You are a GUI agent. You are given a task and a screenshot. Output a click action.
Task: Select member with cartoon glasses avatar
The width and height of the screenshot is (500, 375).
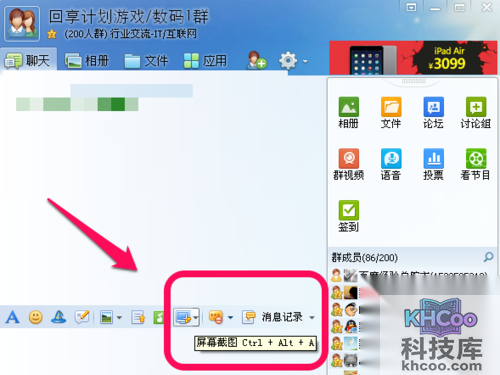click(x=351, y=309)
